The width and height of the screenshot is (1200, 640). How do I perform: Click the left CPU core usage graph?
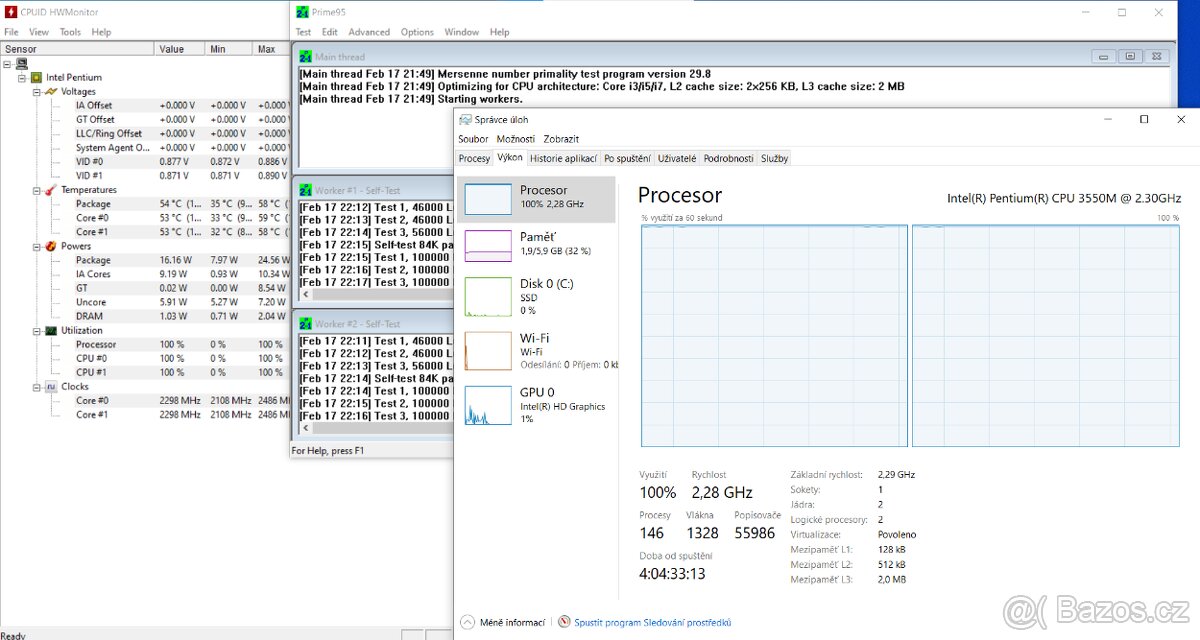(775, 336)
